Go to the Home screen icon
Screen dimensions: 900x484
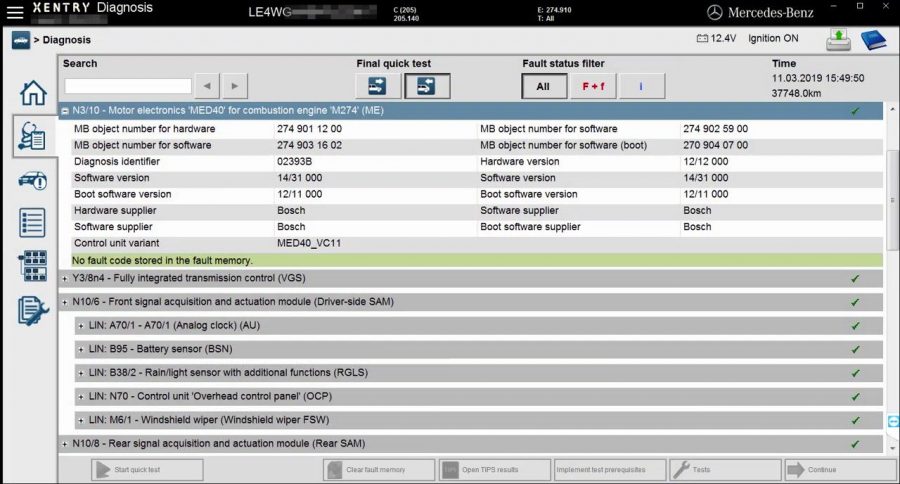pos(33,92)
